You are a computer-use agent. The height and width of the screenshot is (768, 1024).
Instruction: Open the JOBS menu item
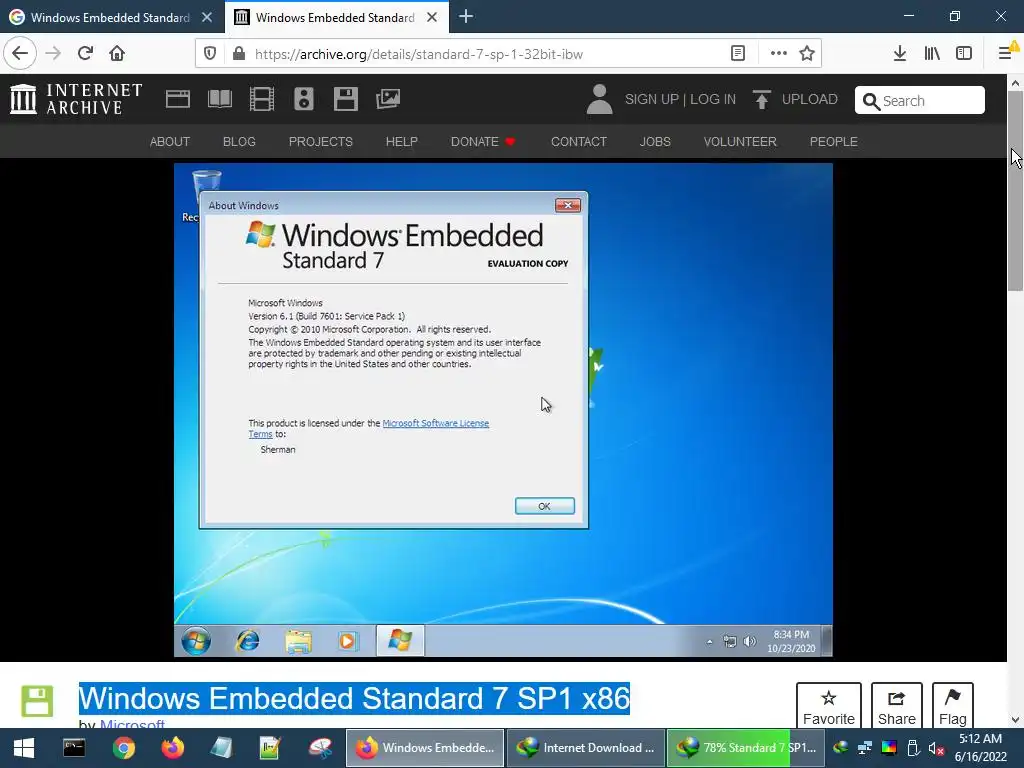tap(655, 142)
